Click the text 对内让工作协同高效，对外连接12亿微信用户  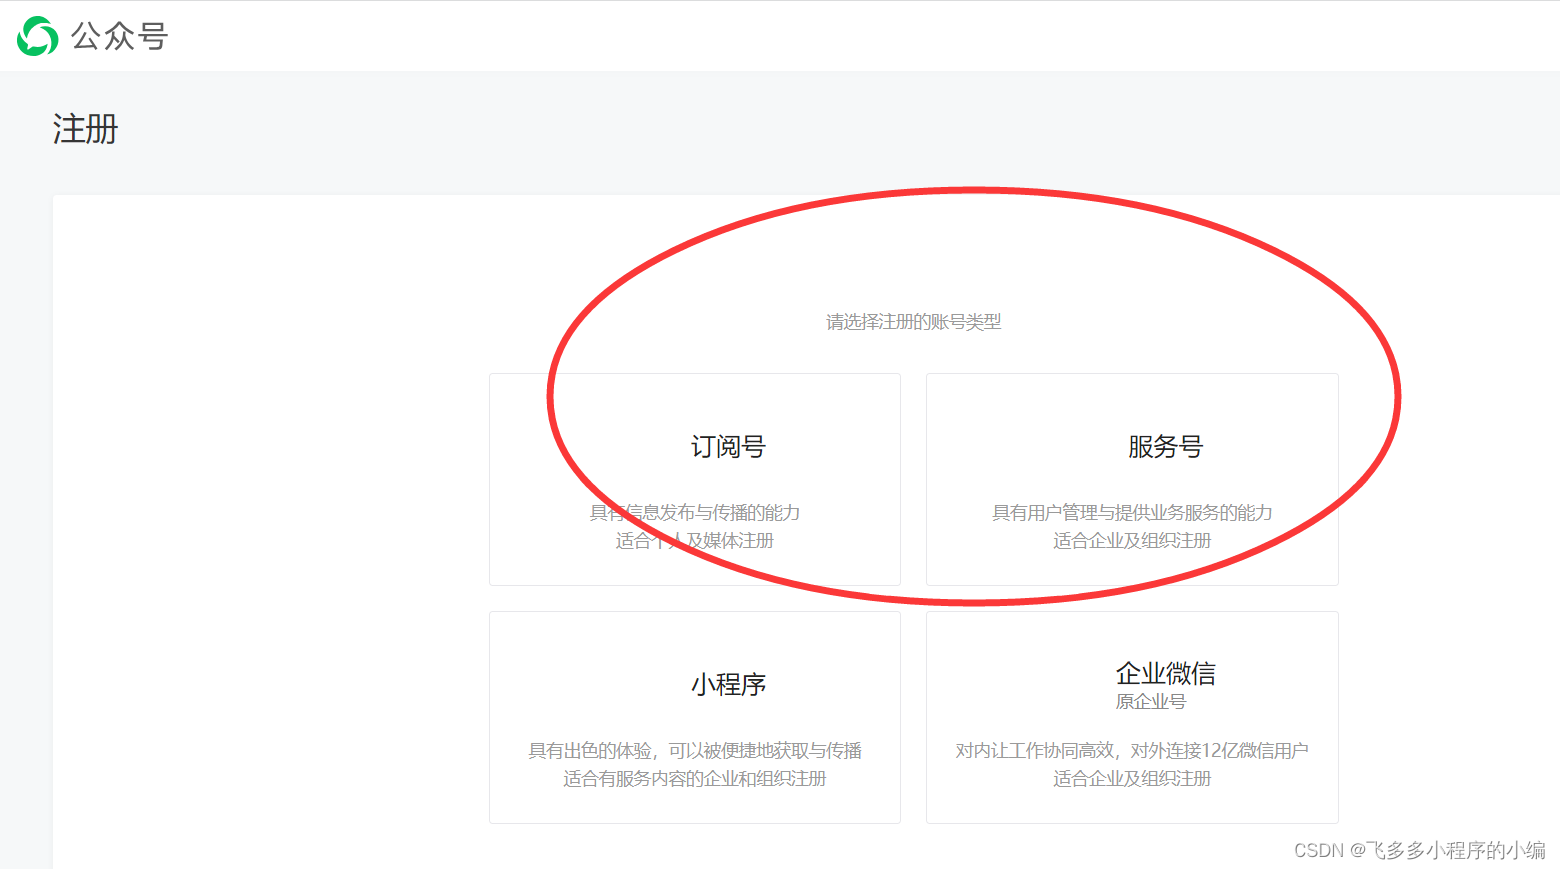(x=1132, y=751)
